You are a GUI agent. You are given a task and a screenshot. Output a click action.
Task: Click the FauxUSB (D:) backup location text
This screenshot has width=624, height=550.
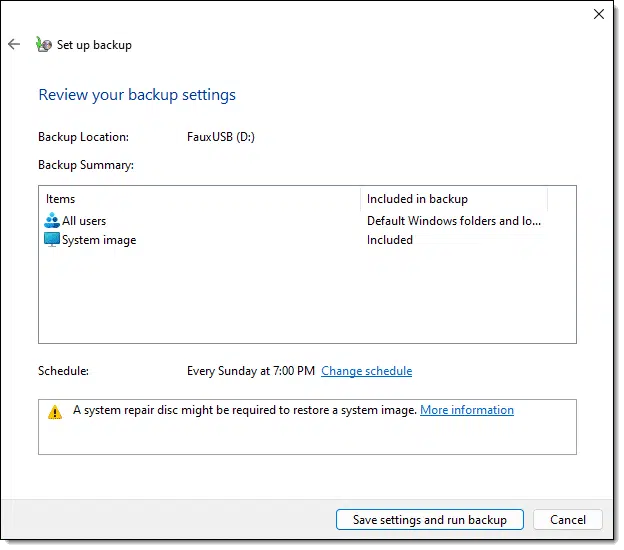click(x=221, y=137)
